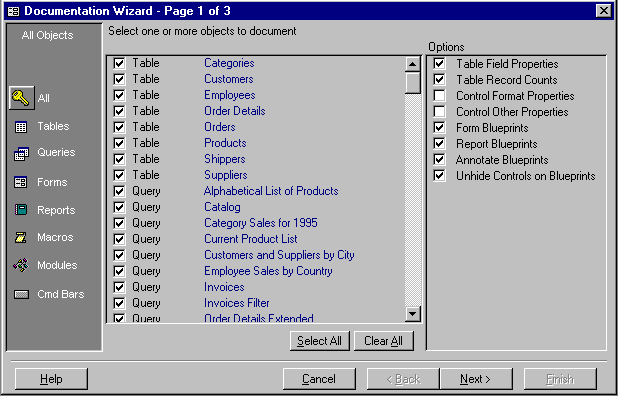Click the Queries icon in sidebar

pos(21,154)
